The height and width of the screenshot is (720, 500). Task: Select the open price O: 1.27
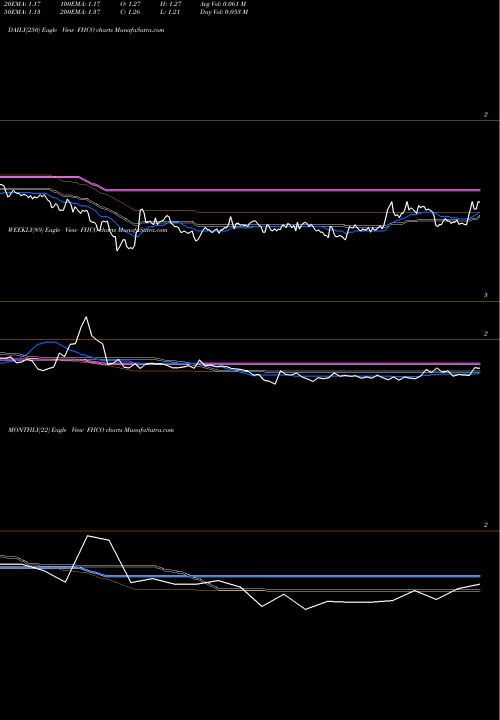[130, 4]
